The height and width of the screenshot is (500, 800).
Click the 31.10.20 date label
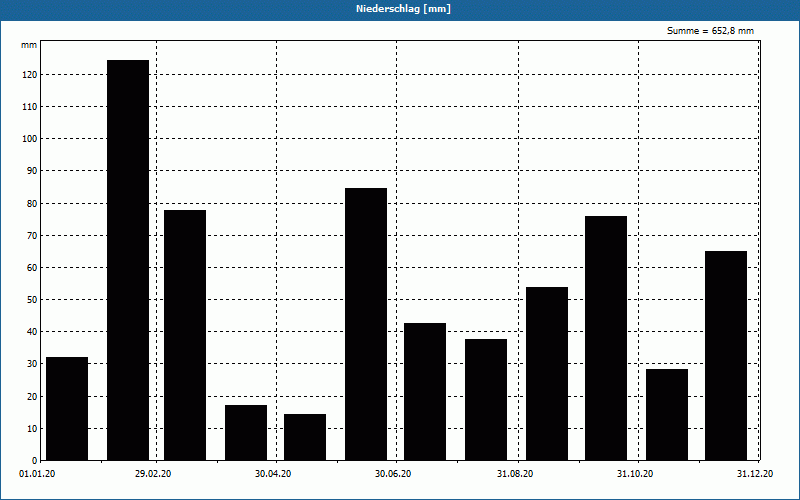pyautogui.click(x=635, y=474)
